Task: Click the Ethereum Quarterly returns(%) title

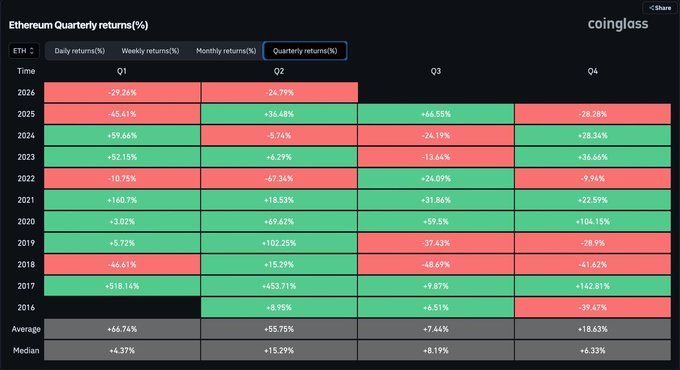Action: [78, 25]
